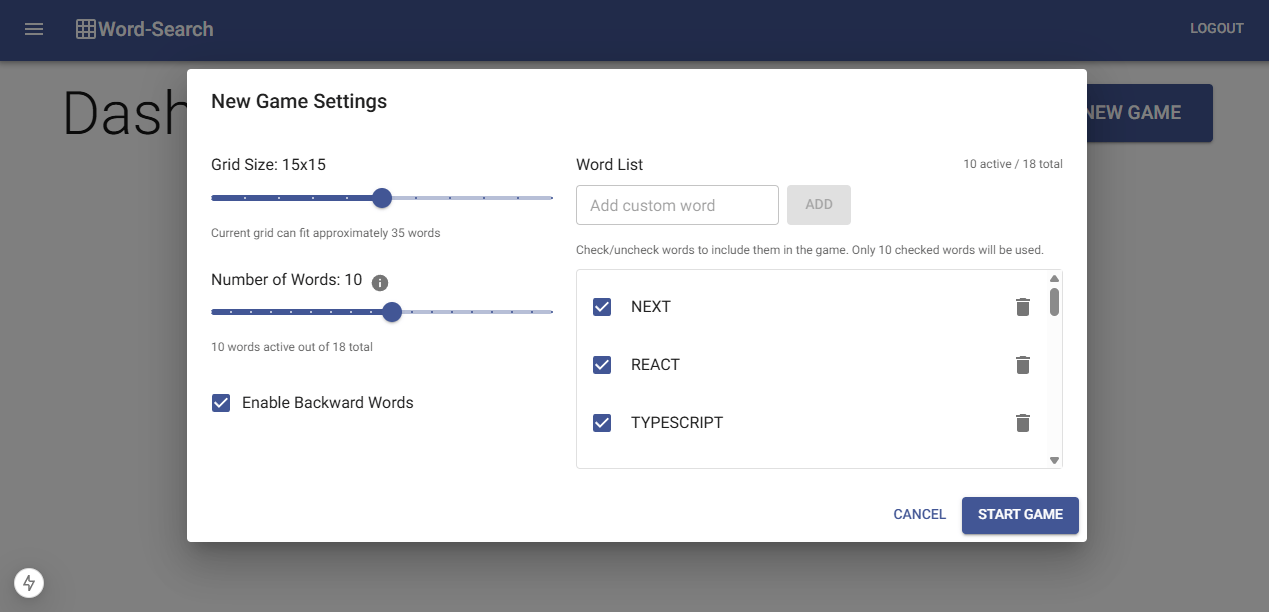Viewport: 1269px width, 612px height.
Task: Click the Number of Words slider handle
Action: [x=392, y=312]
